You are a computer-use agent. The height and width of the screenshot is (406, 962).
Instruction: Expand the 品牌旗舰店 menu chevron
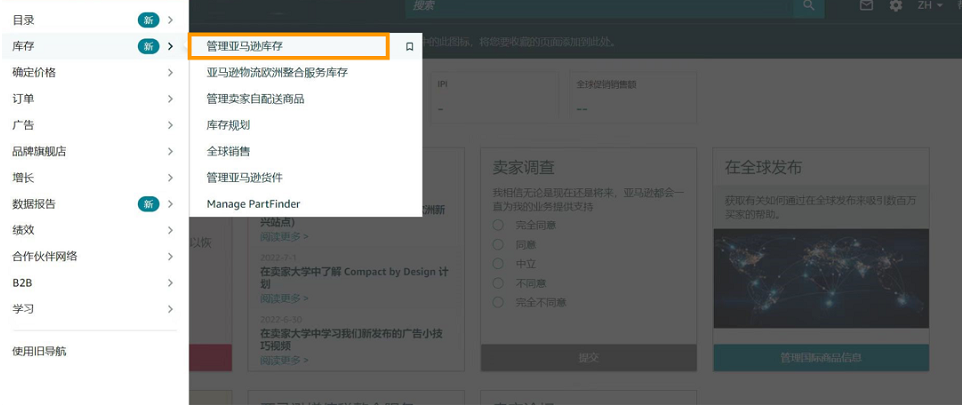170,151
